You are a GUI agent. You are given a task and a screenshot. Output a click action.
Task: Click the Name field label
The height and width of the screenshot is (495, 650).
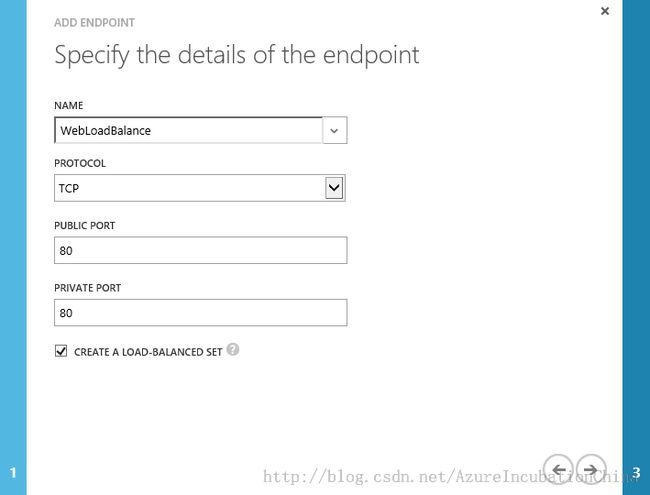tap(69, 105)
